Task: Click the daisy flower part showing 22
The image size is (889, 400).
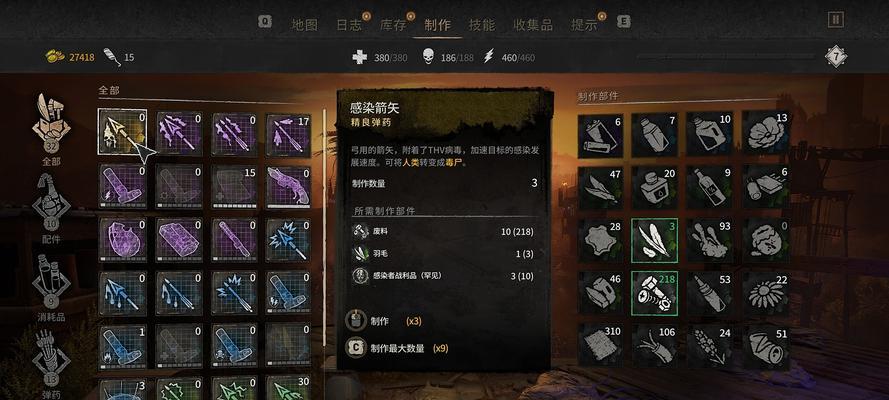Action: (766, 293)
